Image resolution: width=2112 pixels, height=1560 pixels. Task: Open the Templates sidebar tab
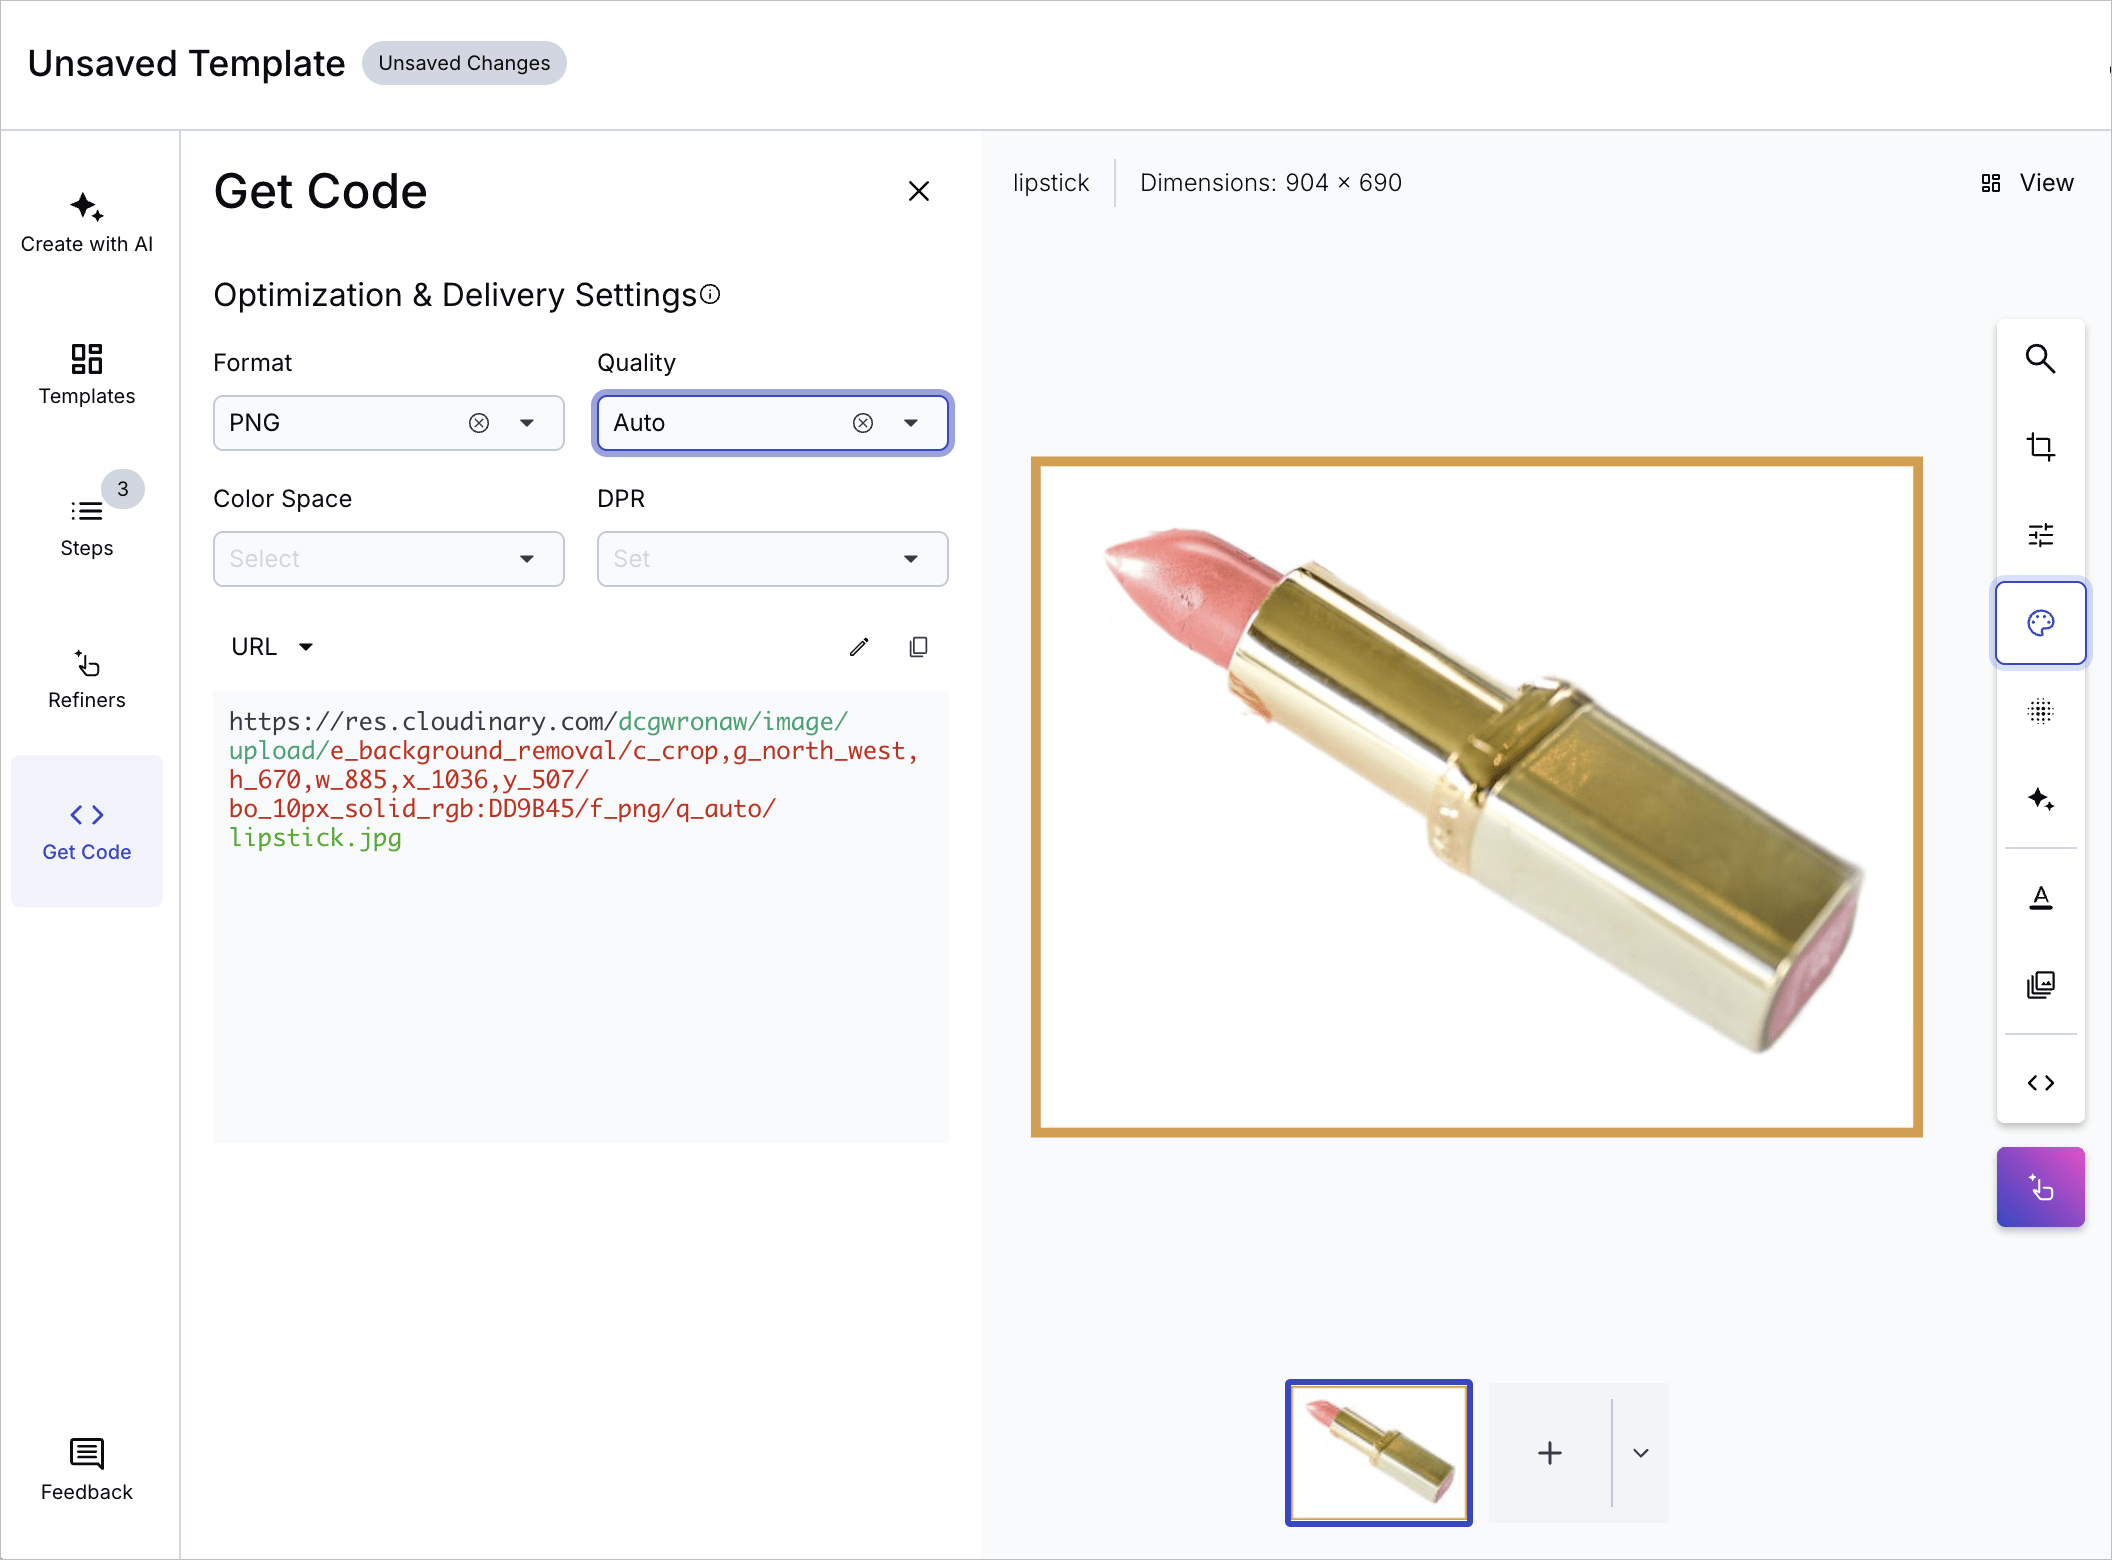click(x=87, y=374)
